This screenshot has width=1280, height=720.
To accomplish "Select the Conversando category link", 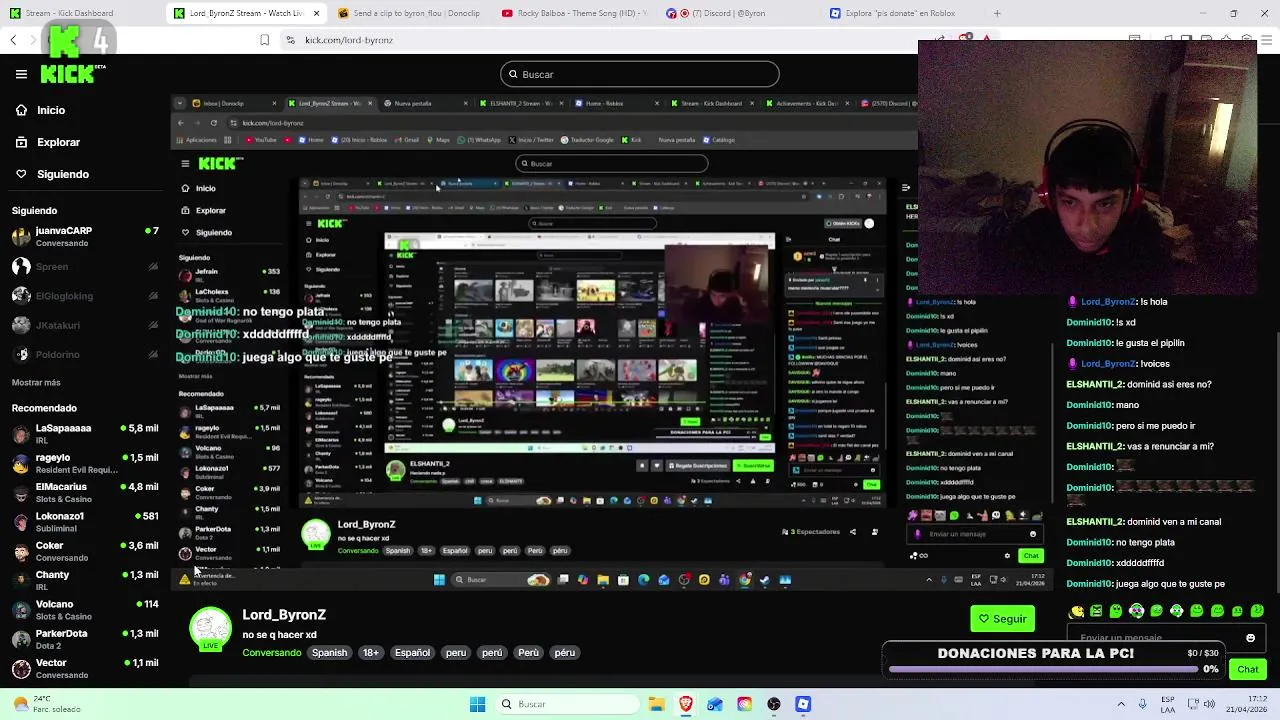I will 271,653.
